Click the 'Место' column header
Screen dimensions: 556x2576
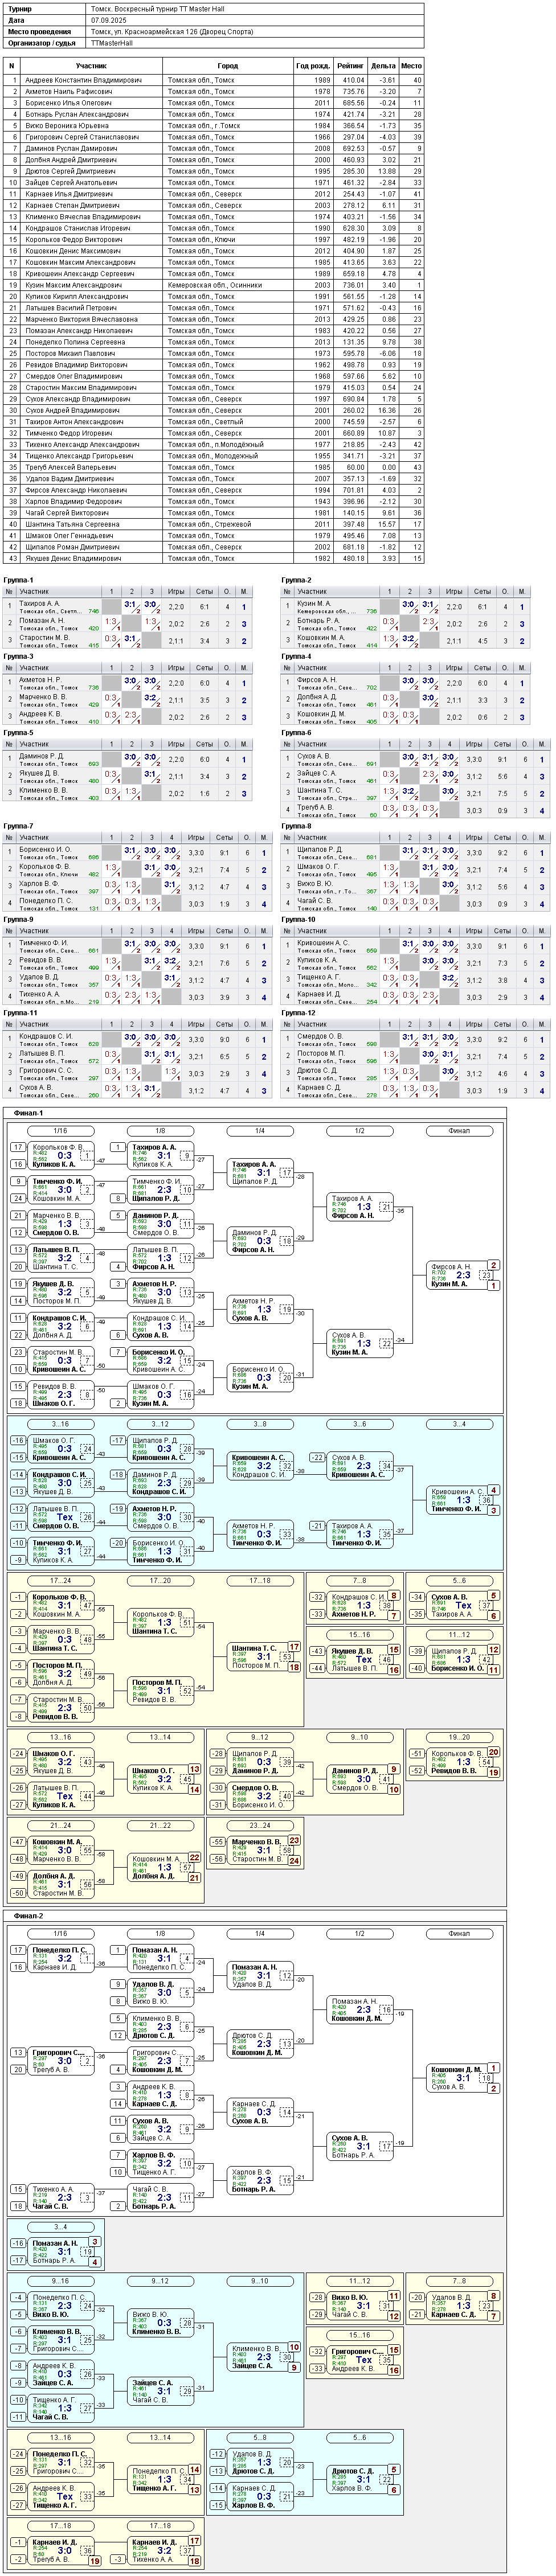[x=412, y=66]
